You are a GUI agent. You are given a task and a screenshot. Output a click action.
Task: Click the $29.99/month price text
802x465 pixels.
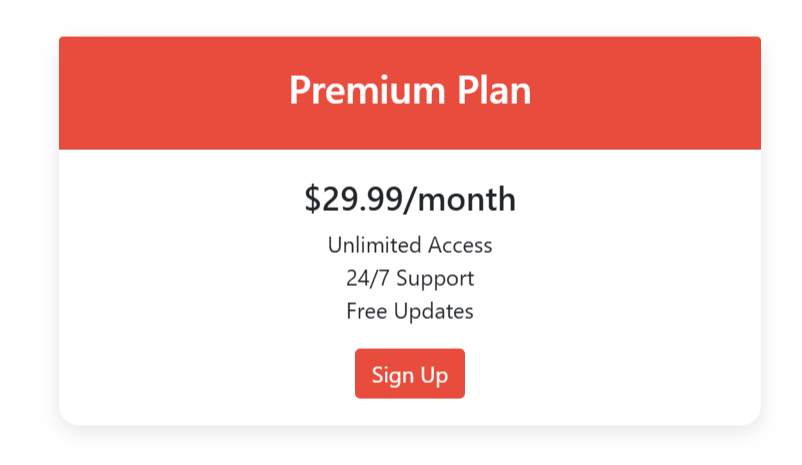click(410, 199)
